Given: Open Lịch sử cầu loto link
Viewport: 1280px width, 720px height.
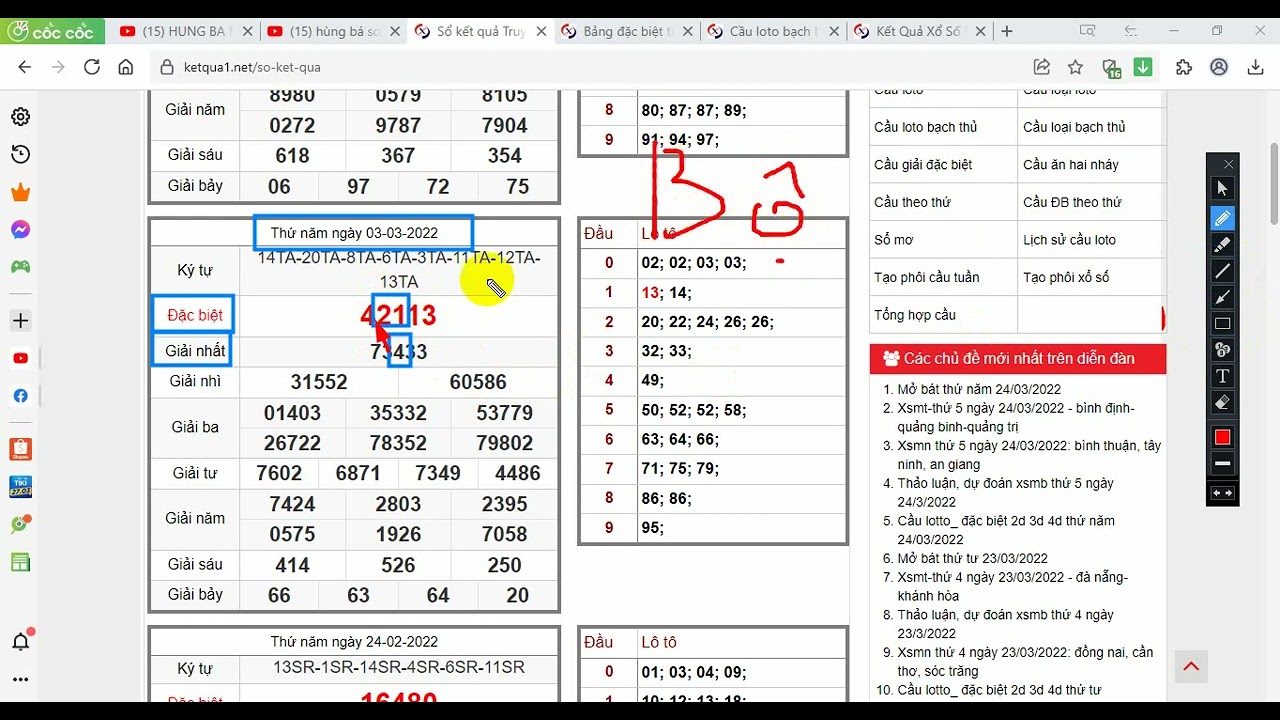Looking at the screenshot, I should click(x=1069, y=240).
